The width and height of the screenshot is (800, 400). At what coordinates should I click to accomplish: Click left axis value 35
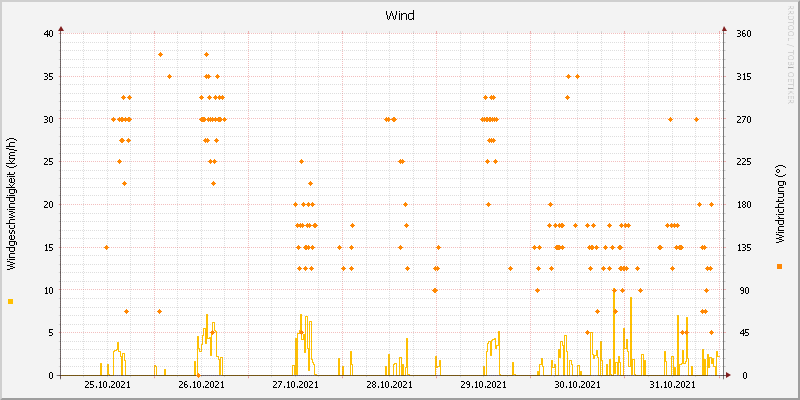tap(48, 77)
